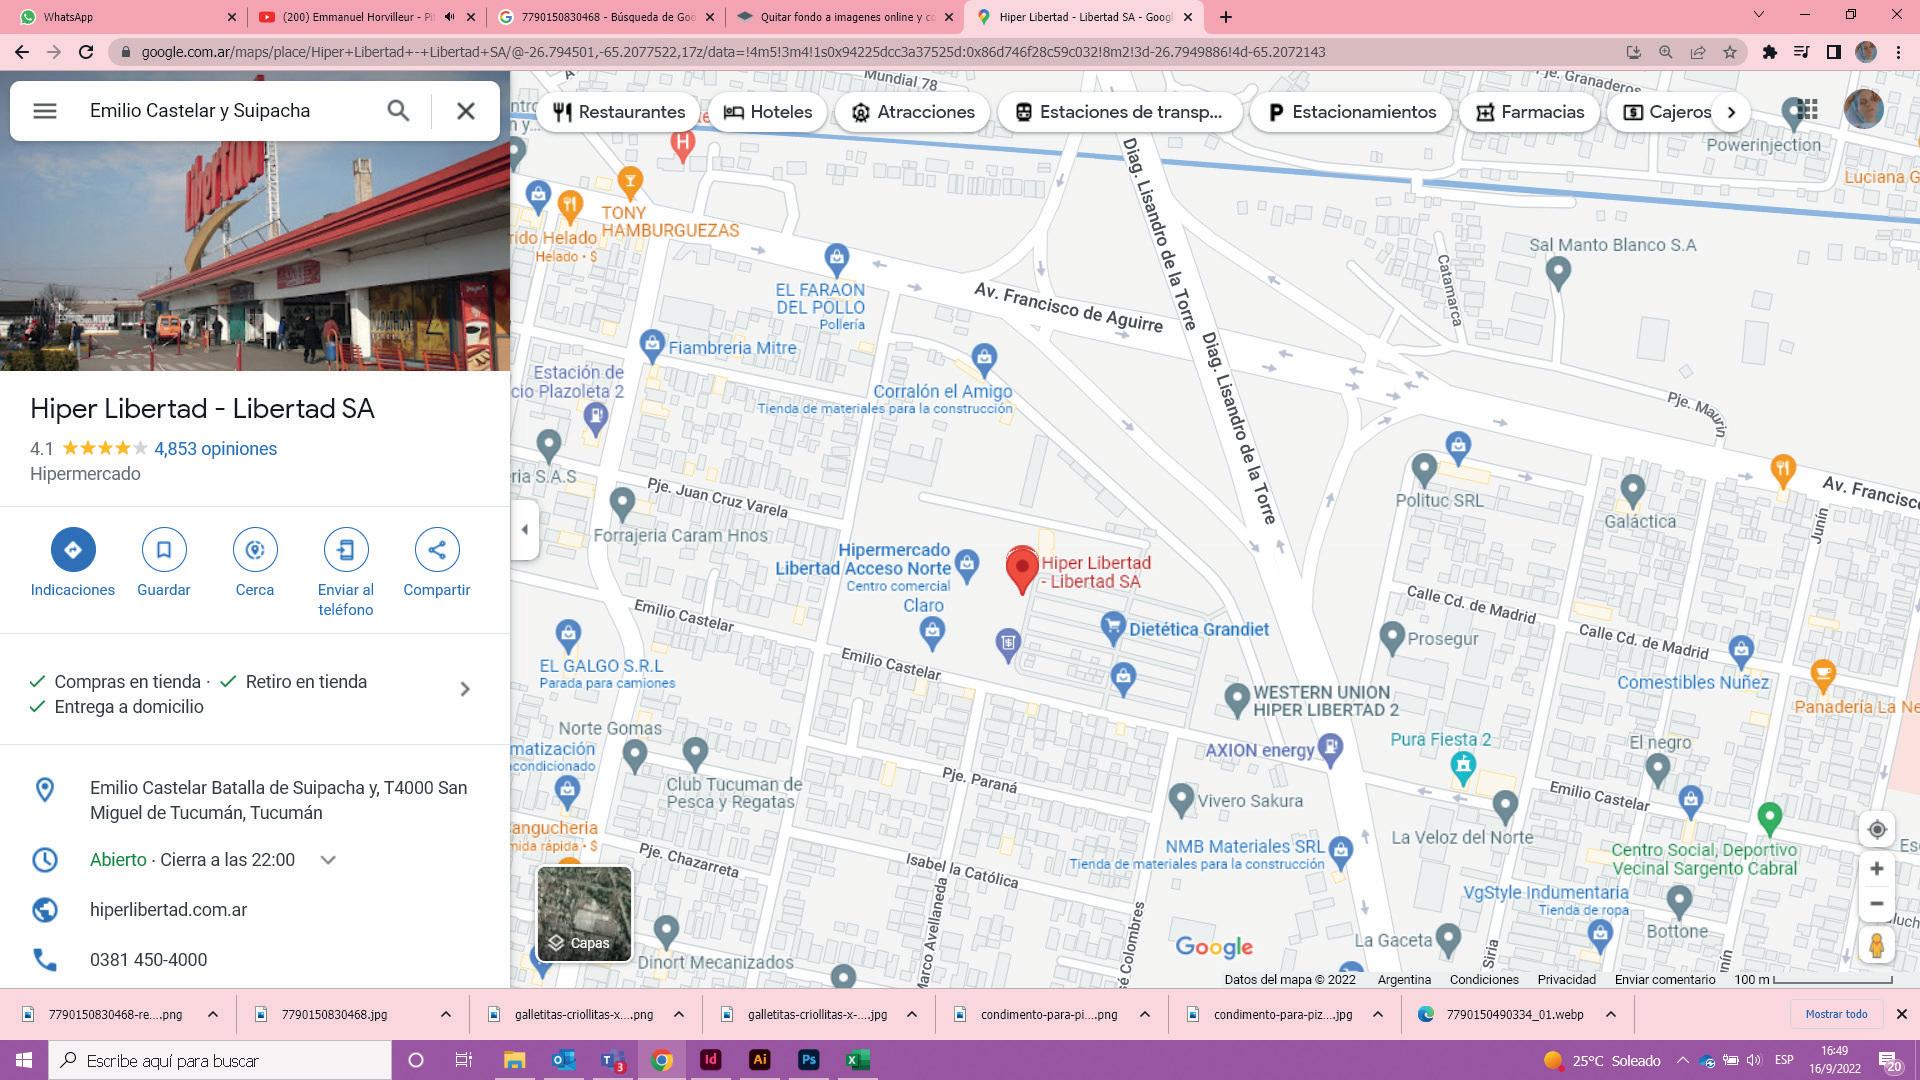Collapse the side panel arrow
This screenshot has height=1080, width=1920.
point(524,530)
